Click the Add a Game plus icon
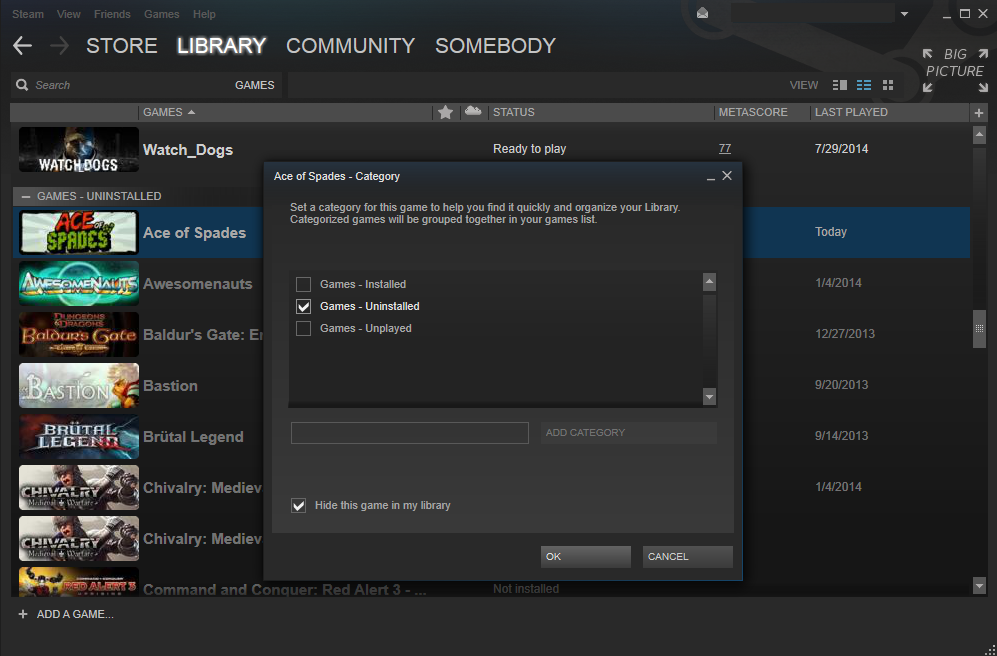The width and height of the screenshot is (997, 656). pos(23,614)
